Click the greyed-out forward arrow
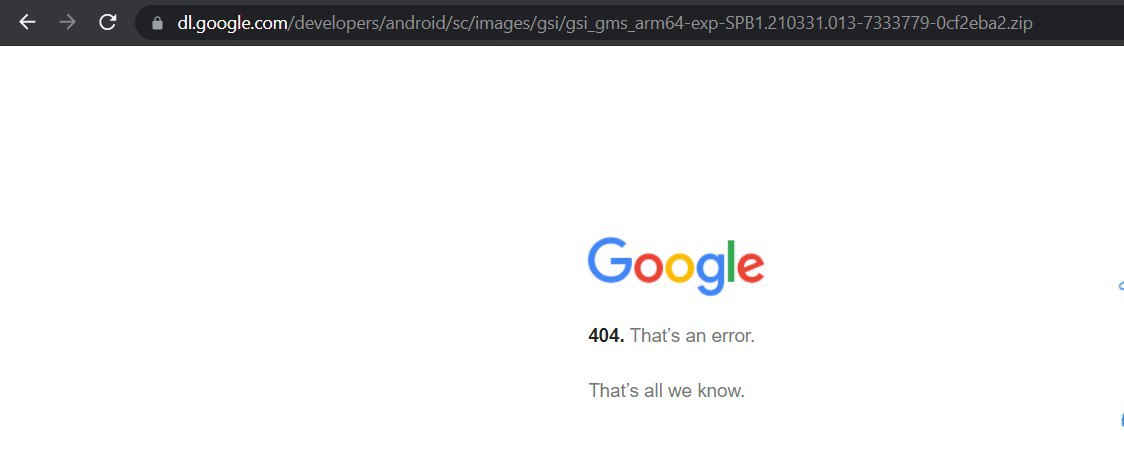 coord(67,22)
